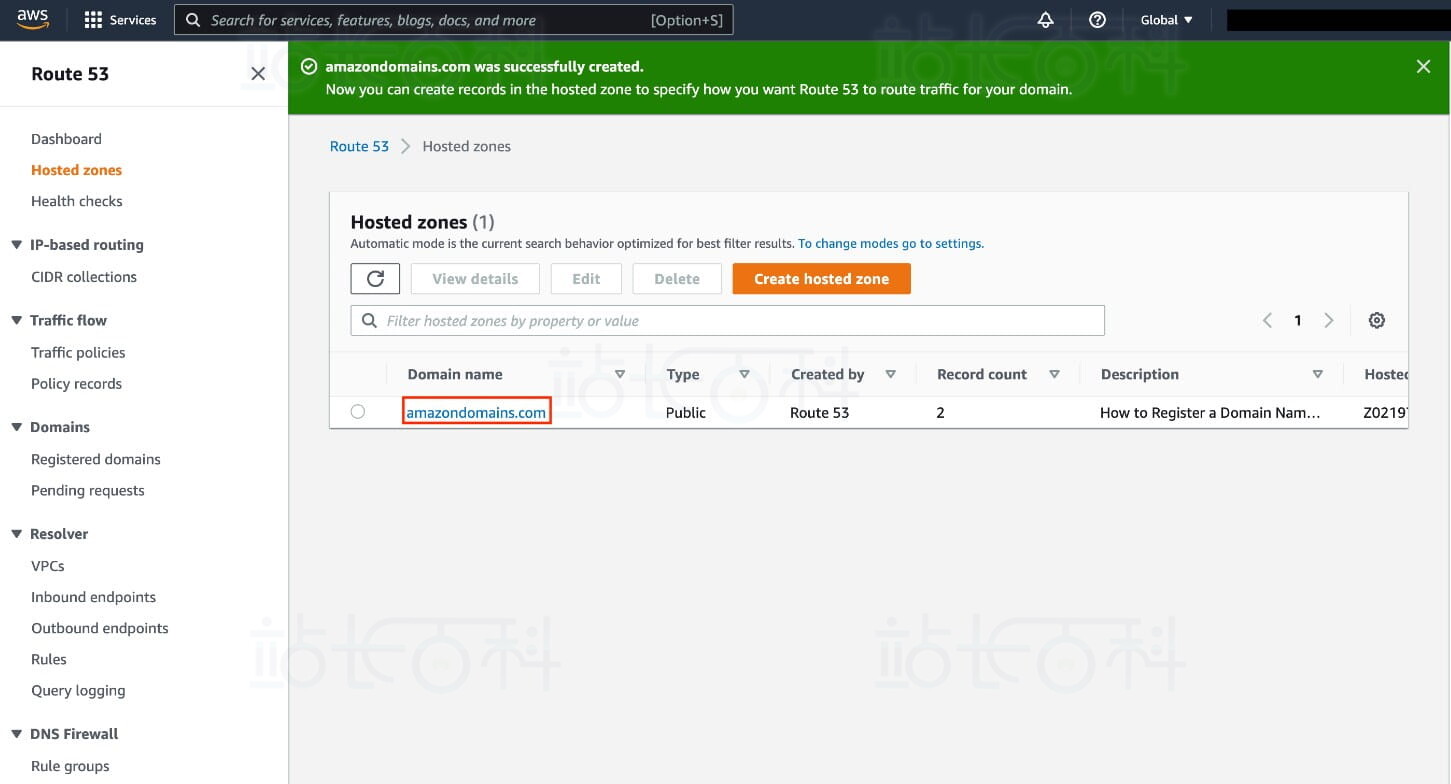Open Dashboard in the sidebar
This screenshot has width=1451, height=784.
(66, 139)
